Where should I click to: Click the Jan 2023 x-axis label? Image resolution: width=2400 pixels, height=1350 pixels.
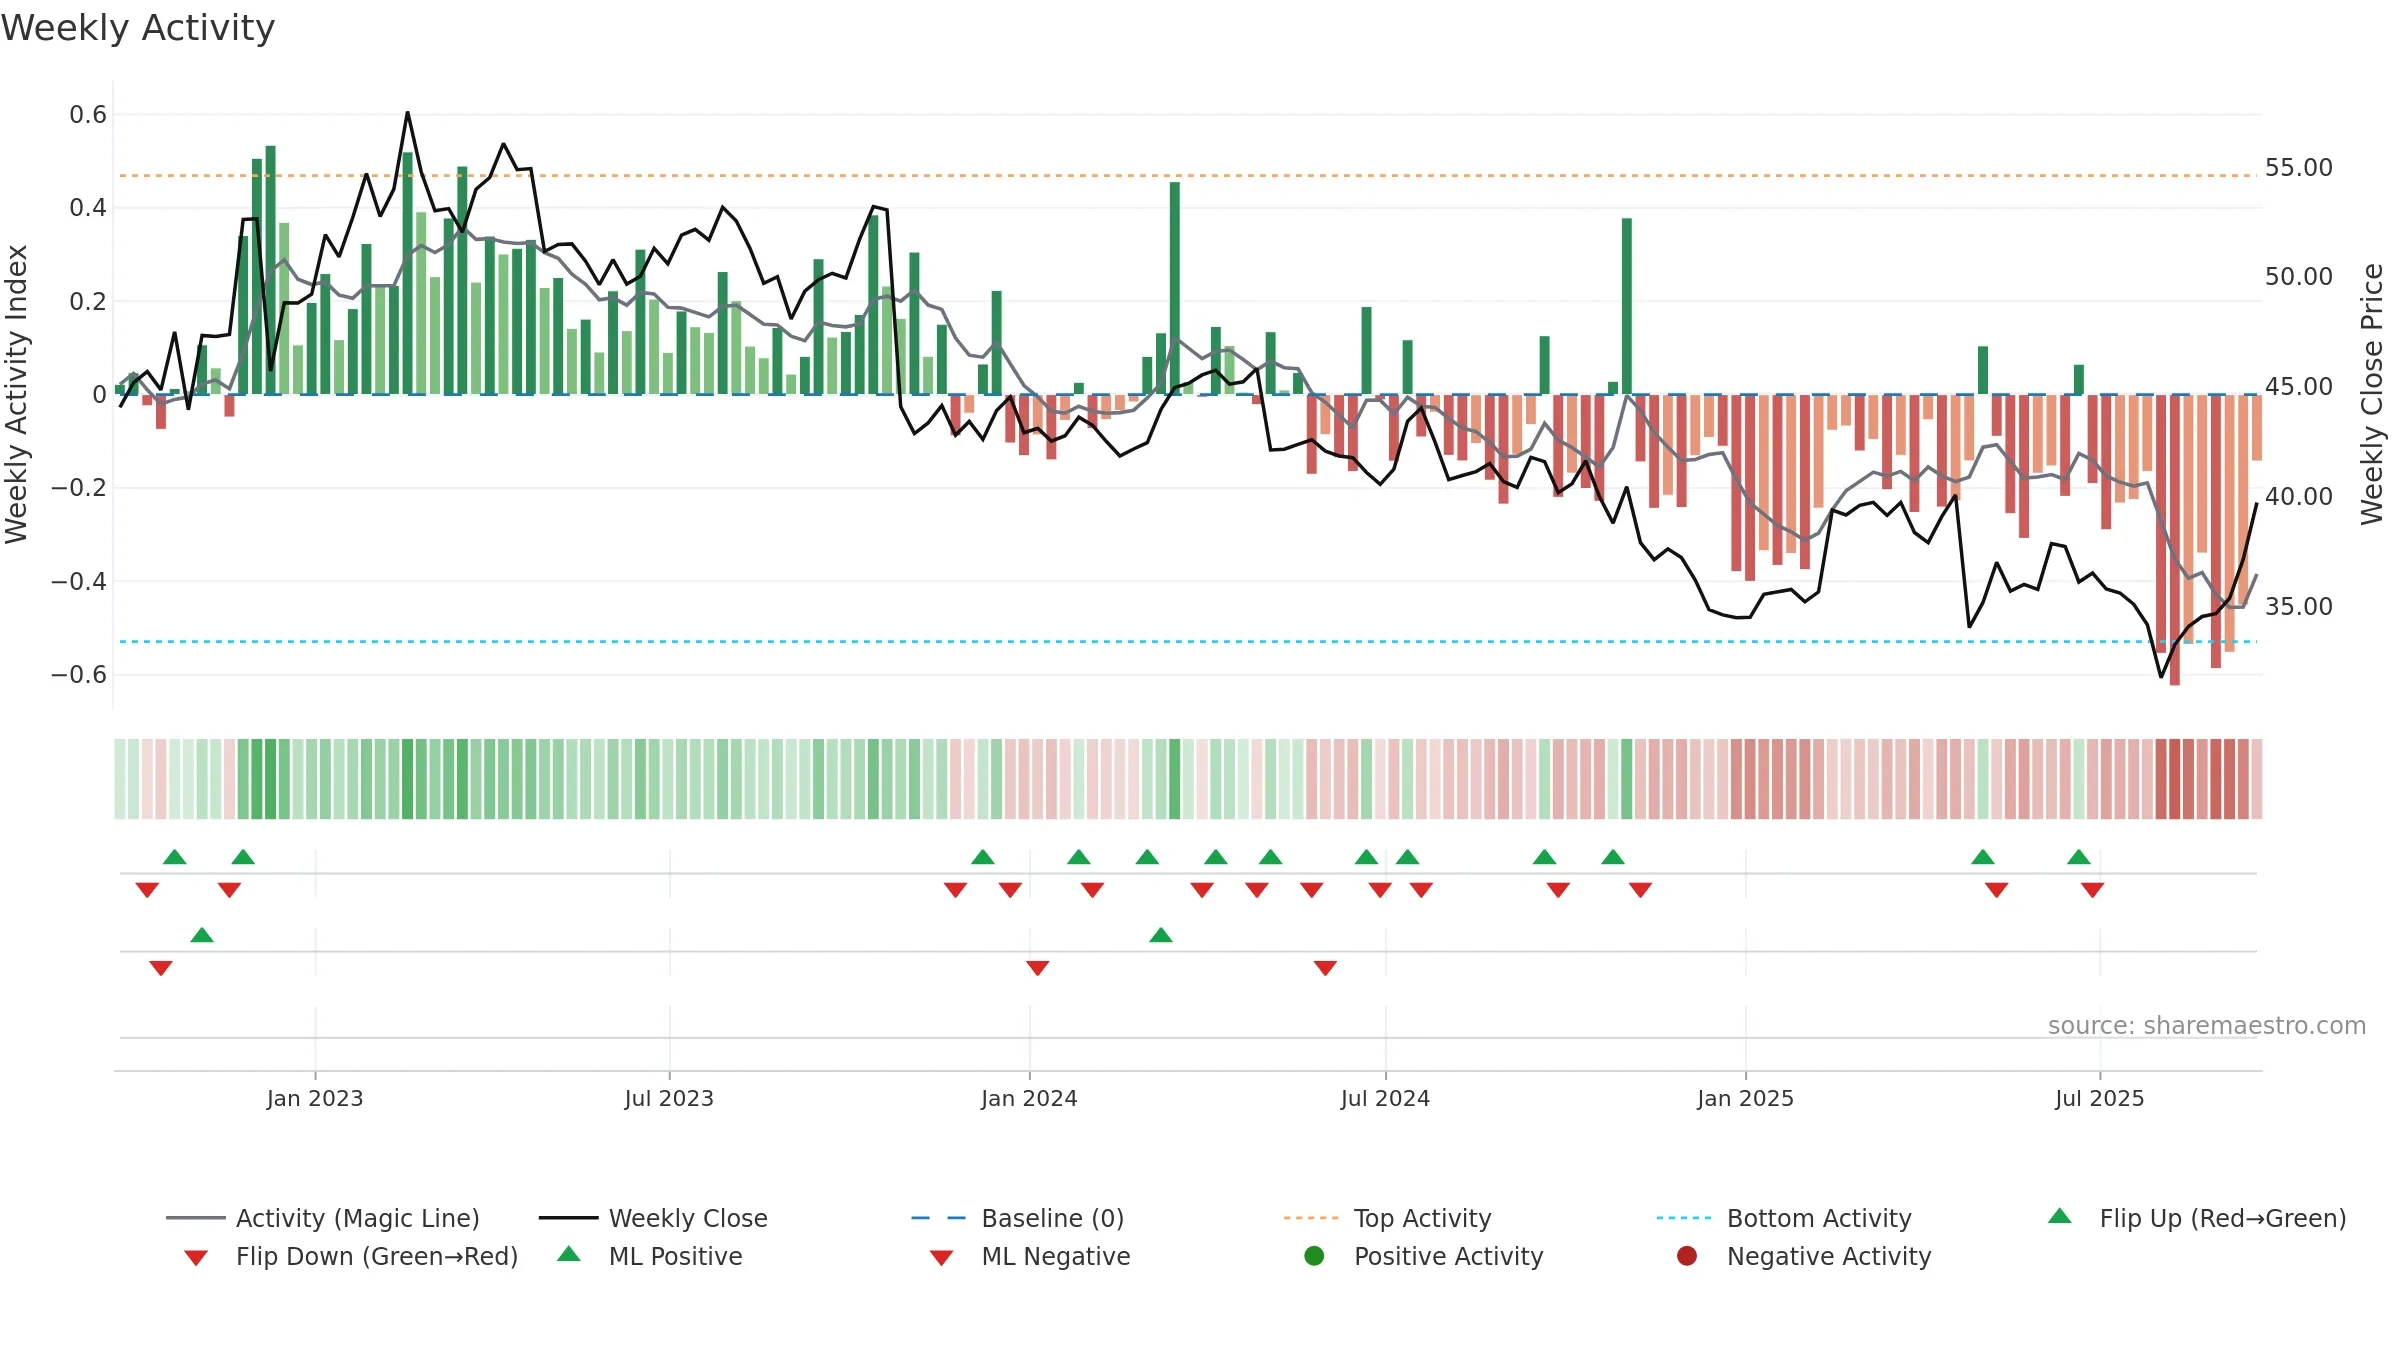[x=315, y=1099]
